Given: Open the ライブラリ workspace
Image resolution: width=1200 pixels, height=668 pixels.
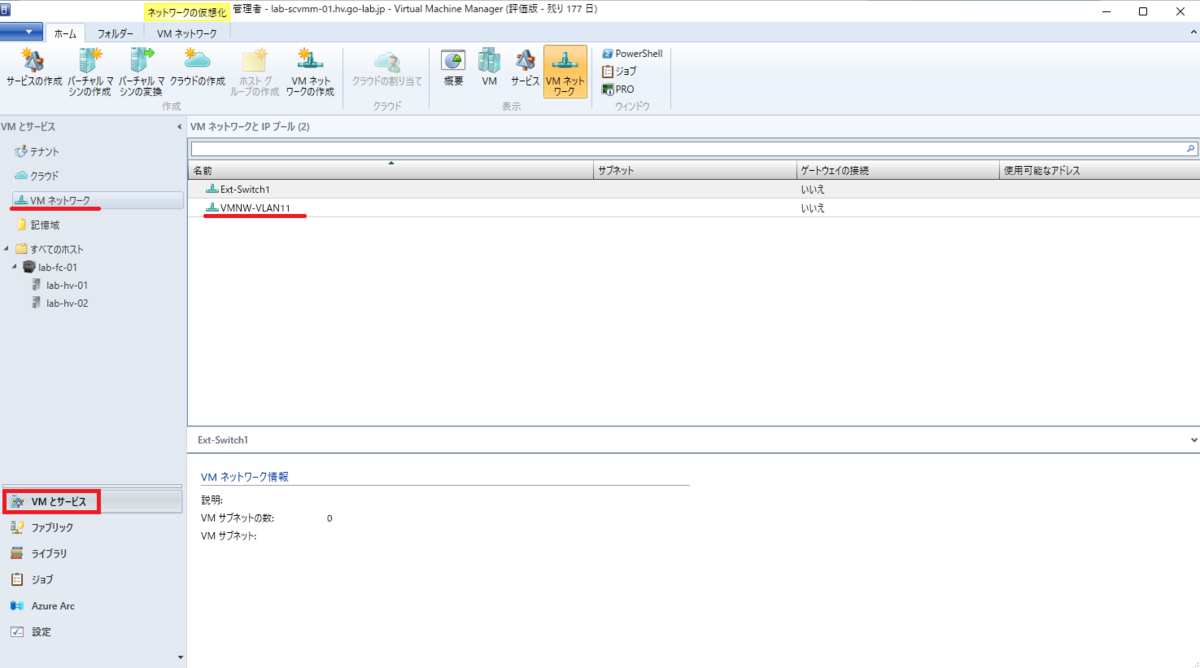Looking at the screenshot, I should click(93, 553).
